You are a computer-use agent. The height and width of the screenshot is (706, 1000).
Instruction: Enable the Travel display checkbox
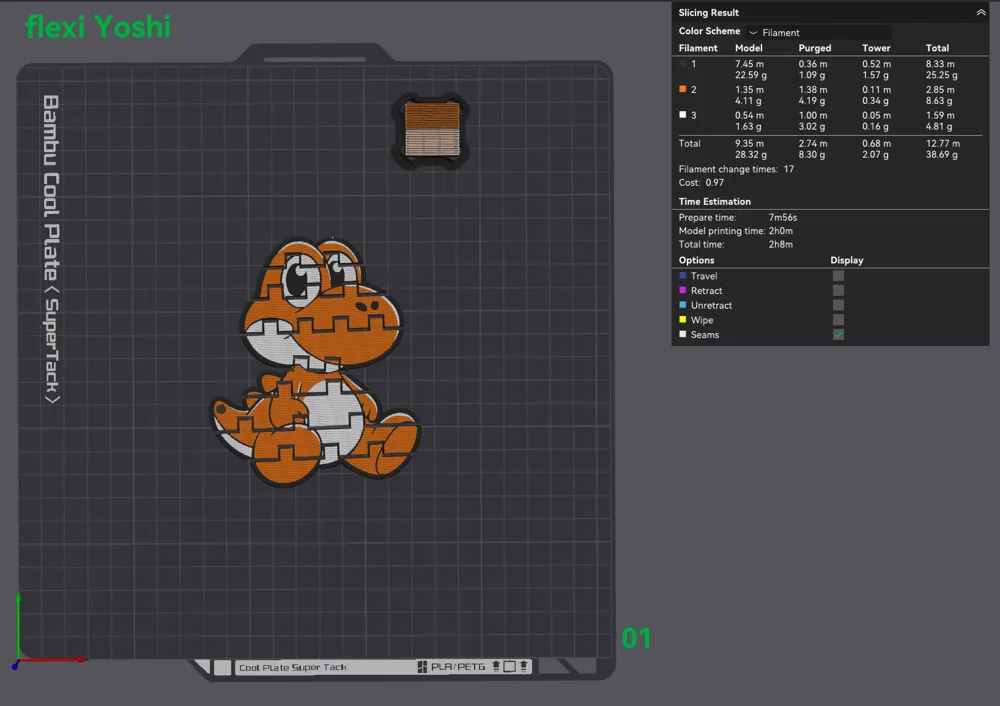[838, 276]
